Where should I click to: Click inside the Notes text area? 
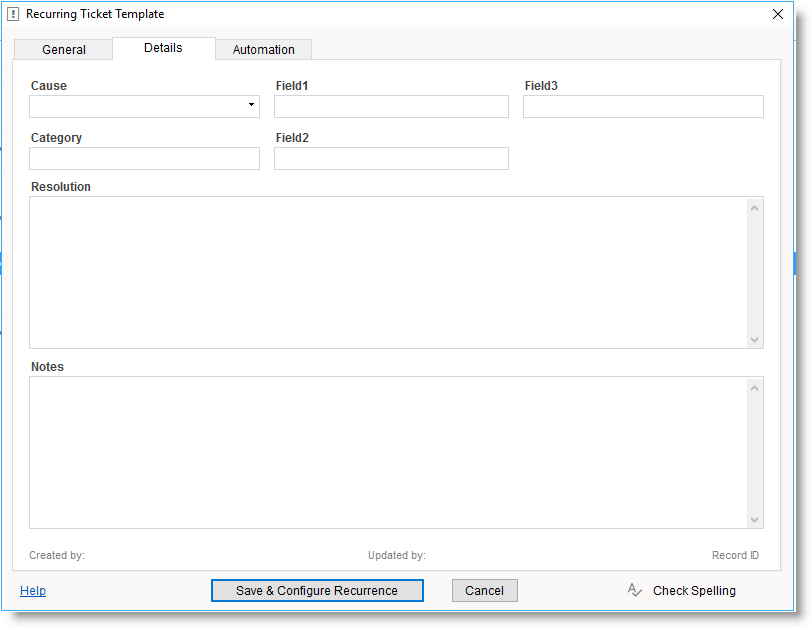tap(388, 452)
